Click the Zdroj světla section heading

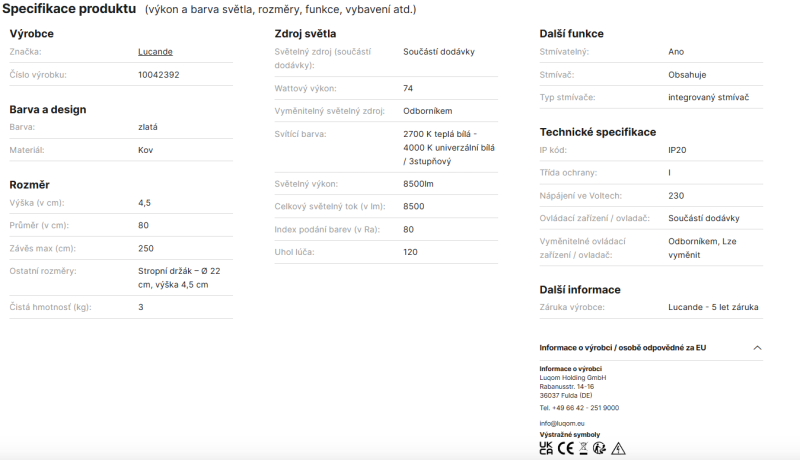coord(305,34)
